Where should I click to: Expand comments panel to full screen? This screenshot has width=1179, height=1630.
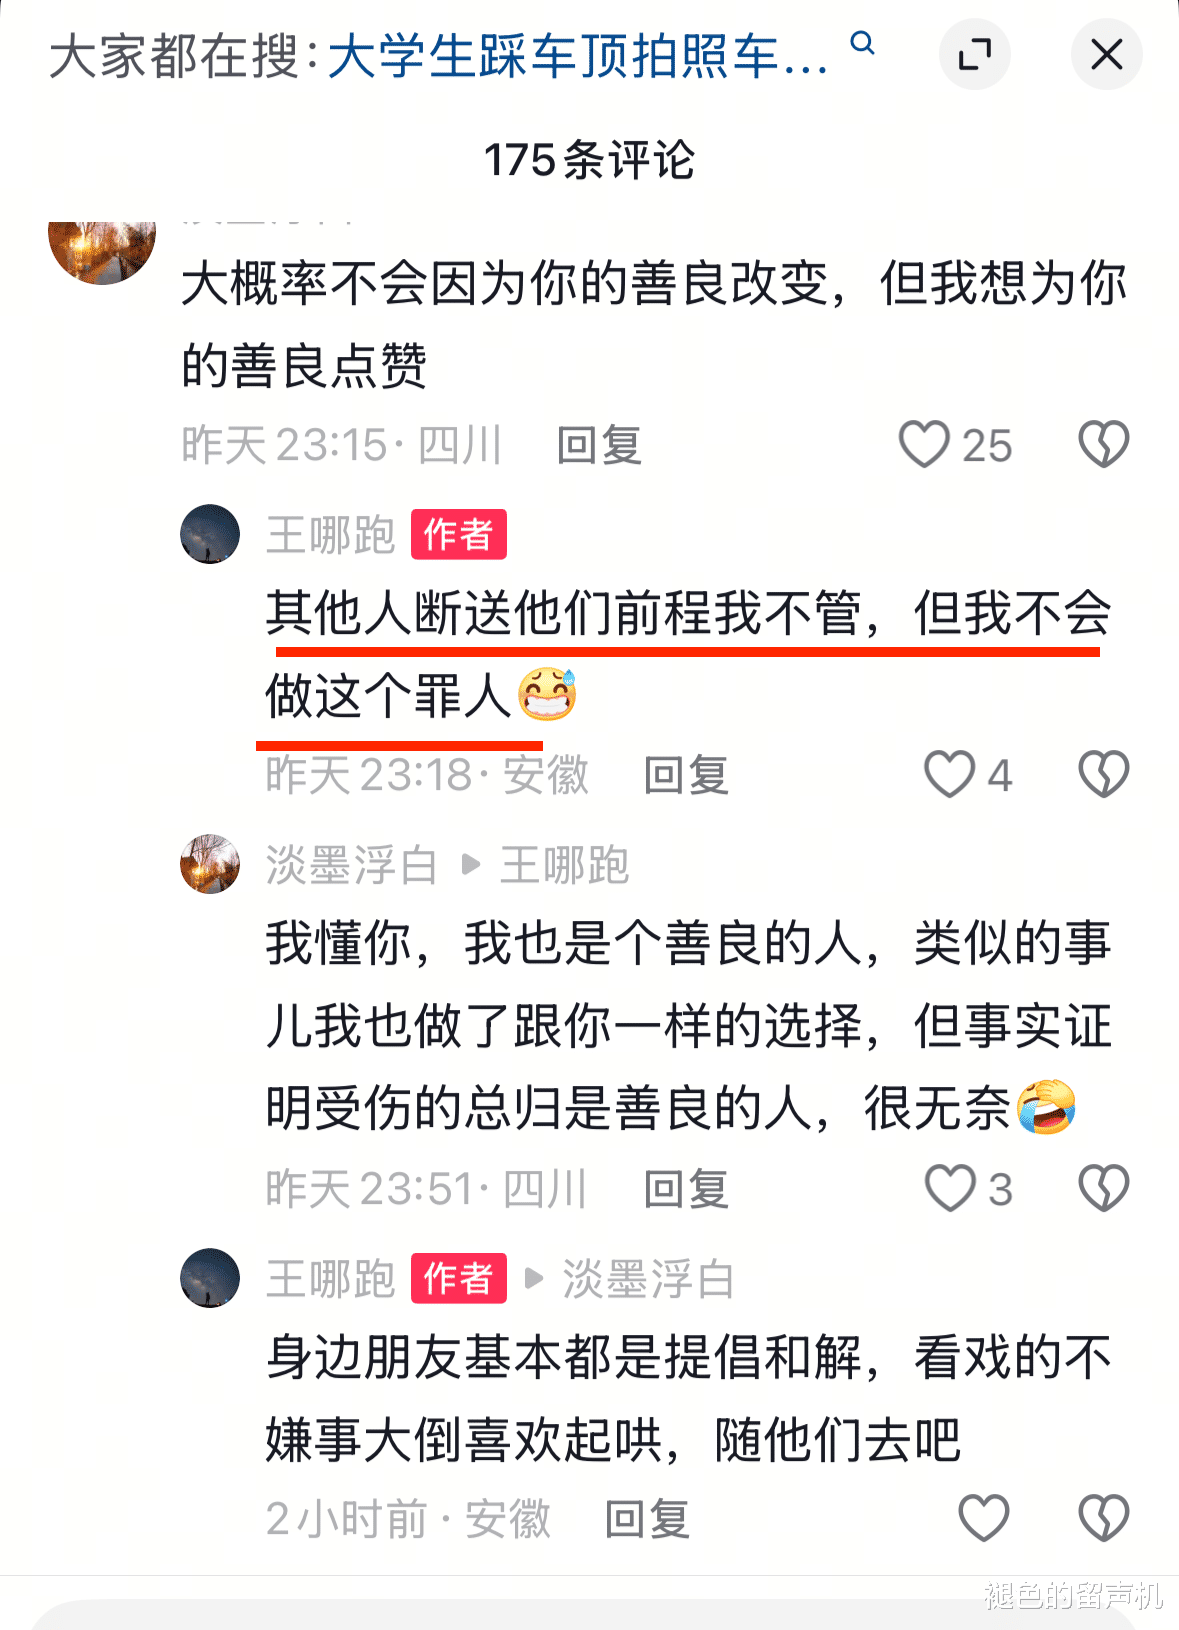click(x=974, y=54)
